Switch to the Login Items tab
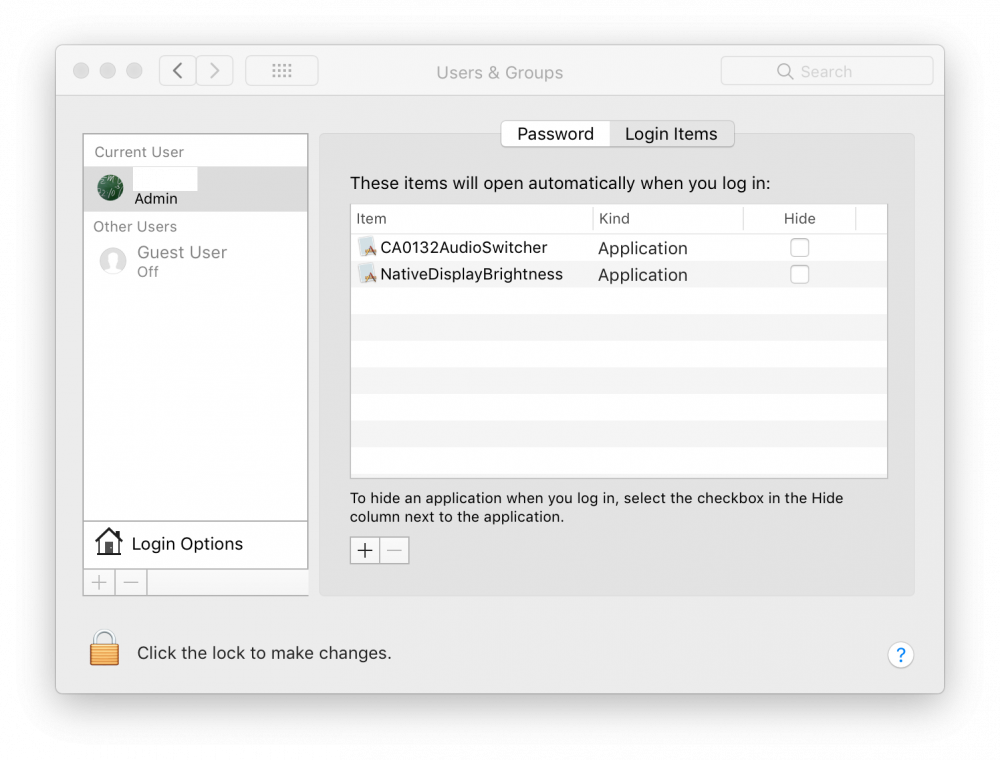 tap(672, 134)
